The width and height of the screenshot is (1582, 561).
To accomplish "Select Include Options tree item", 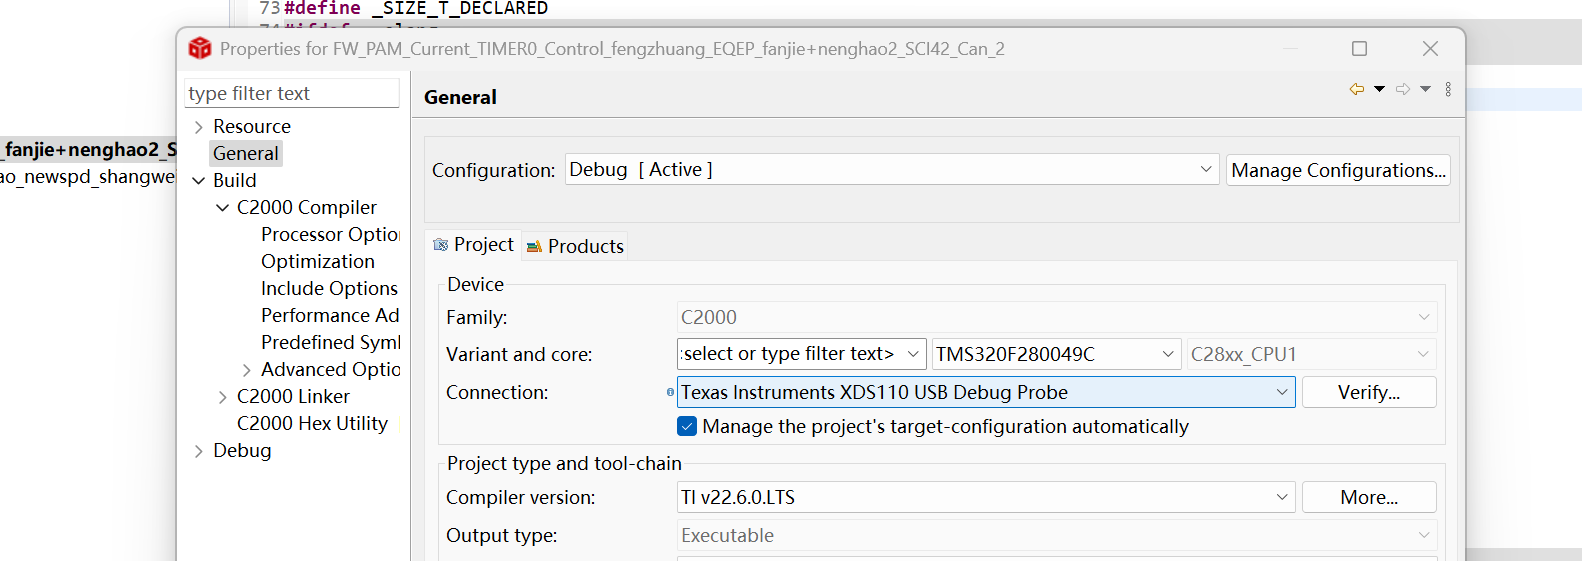I will click(329, 288).
